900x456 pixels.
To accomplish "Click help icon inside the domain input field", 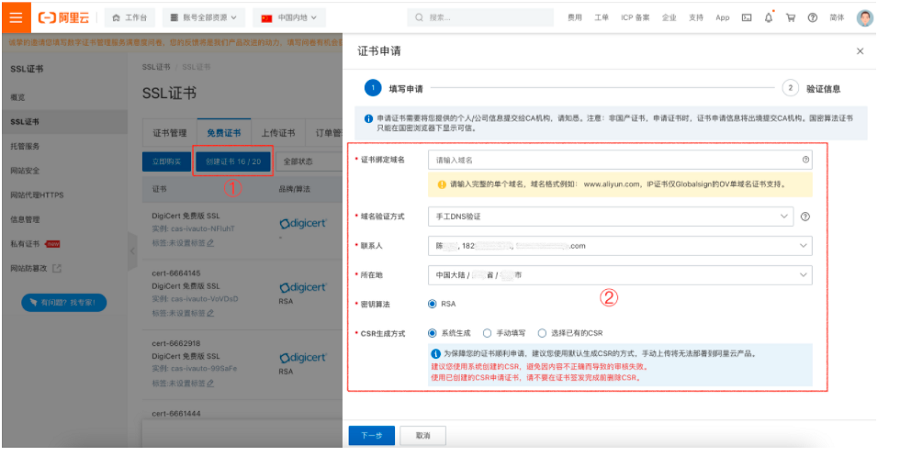I will pos(805,160).
